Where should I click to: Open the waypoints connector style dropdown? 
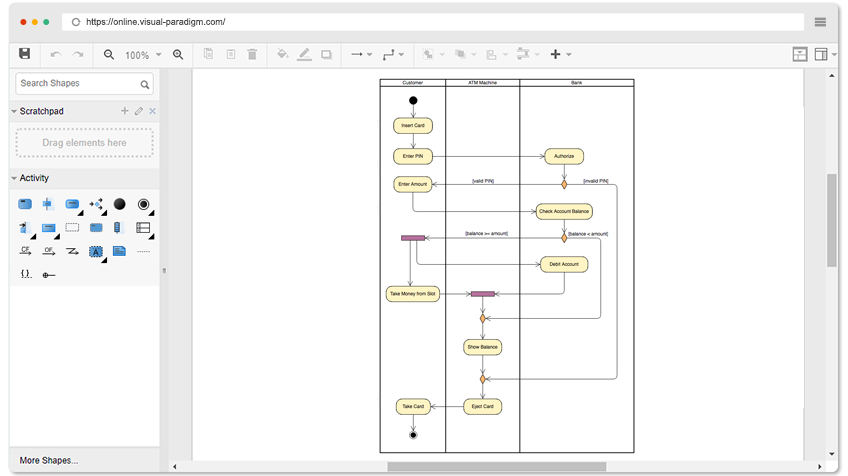(x=393, y=55)
